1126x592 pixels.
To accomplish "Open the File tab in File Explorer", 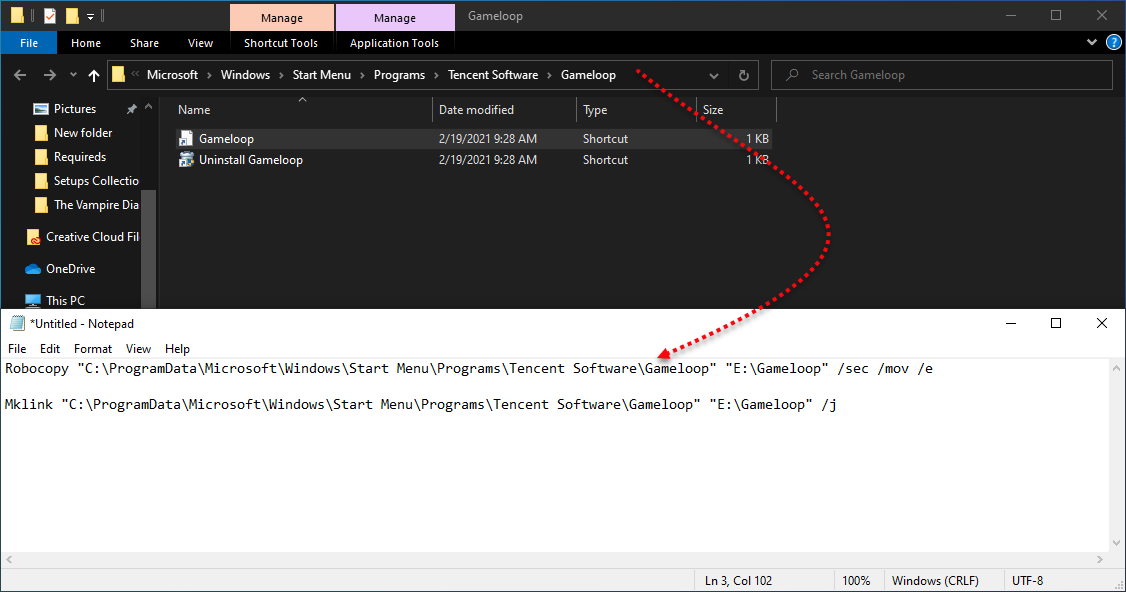I will click(29, 43).
